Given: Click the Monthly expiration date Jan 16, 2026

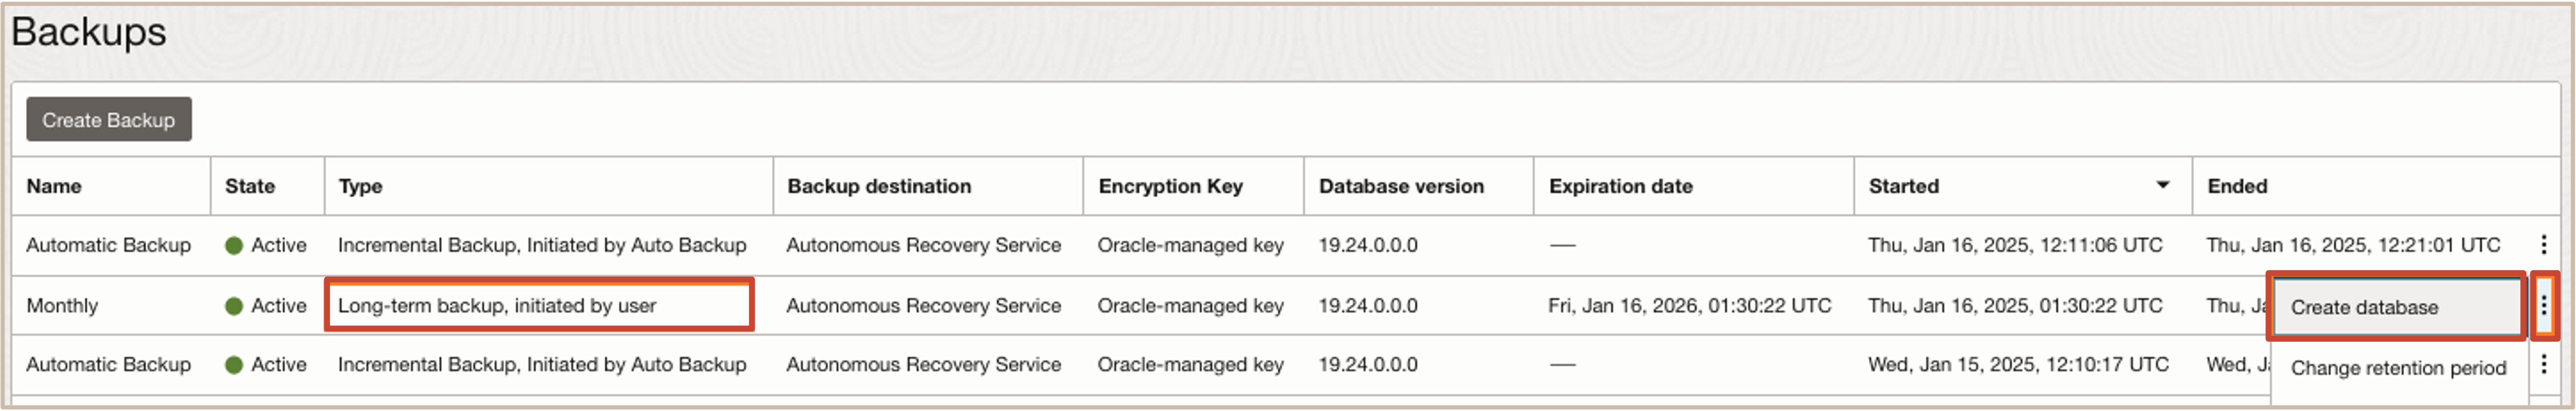Looking at the screenshot, I should tap(1689, 306).
